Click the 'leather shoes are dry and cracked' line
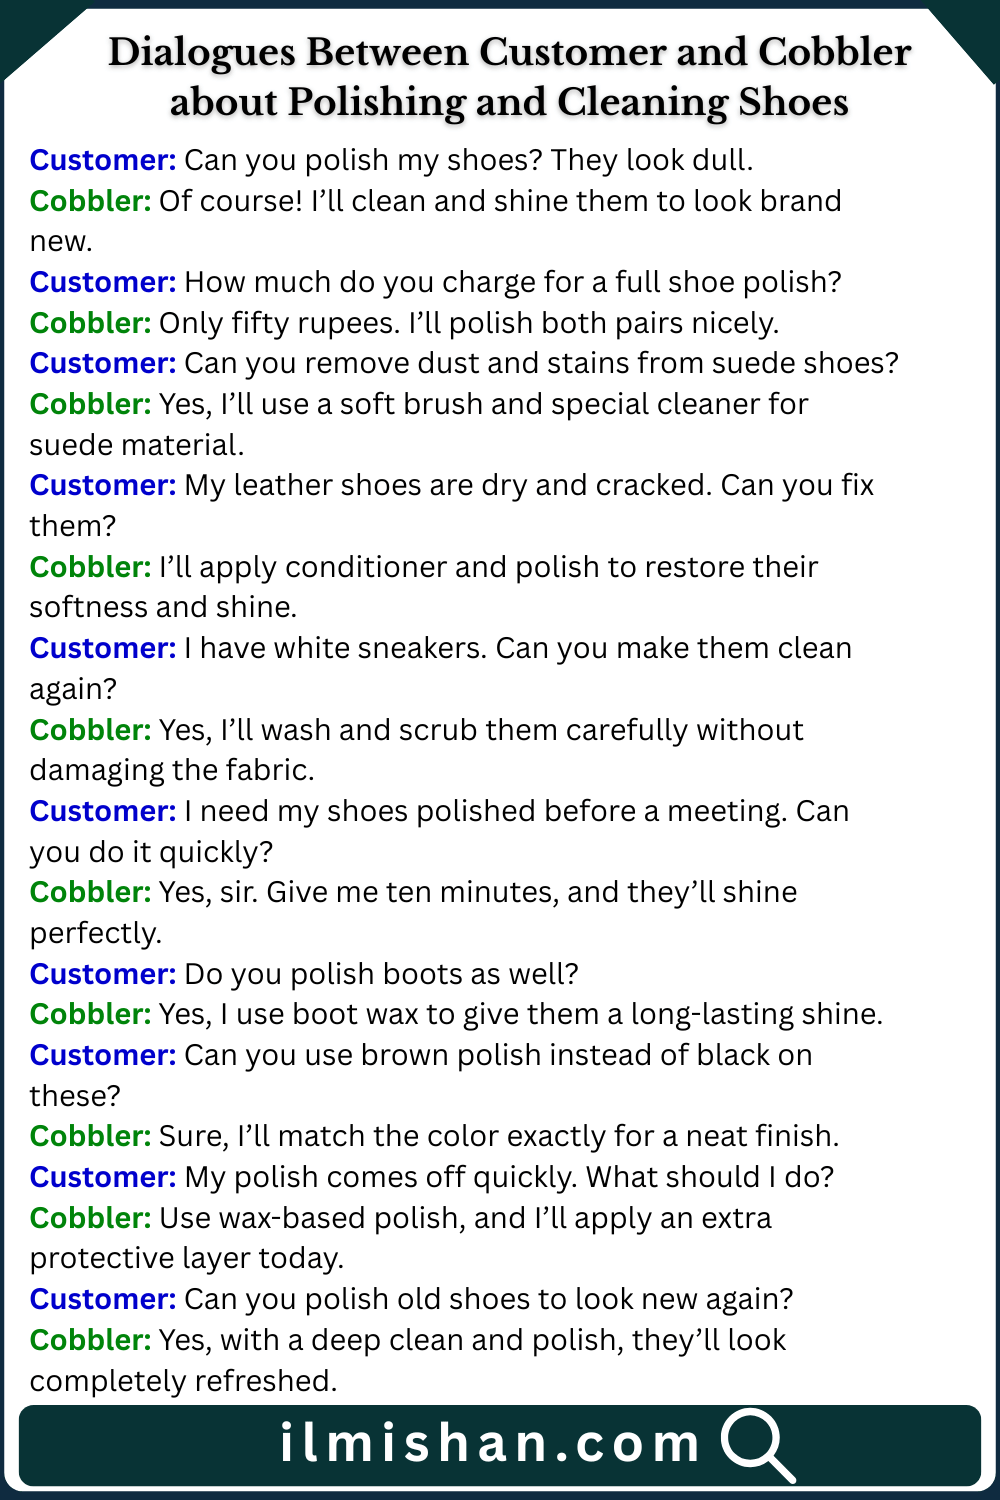1000x1500 pixels. pyautogui.click(x=529, y=485)
